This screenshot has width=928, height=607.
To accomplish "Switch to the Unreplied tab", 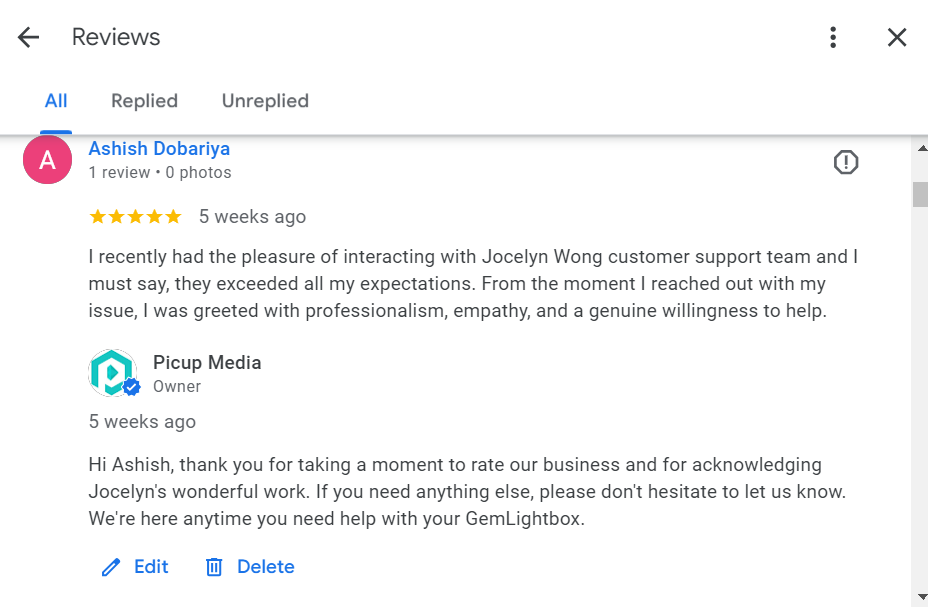I will pos(265,101).
